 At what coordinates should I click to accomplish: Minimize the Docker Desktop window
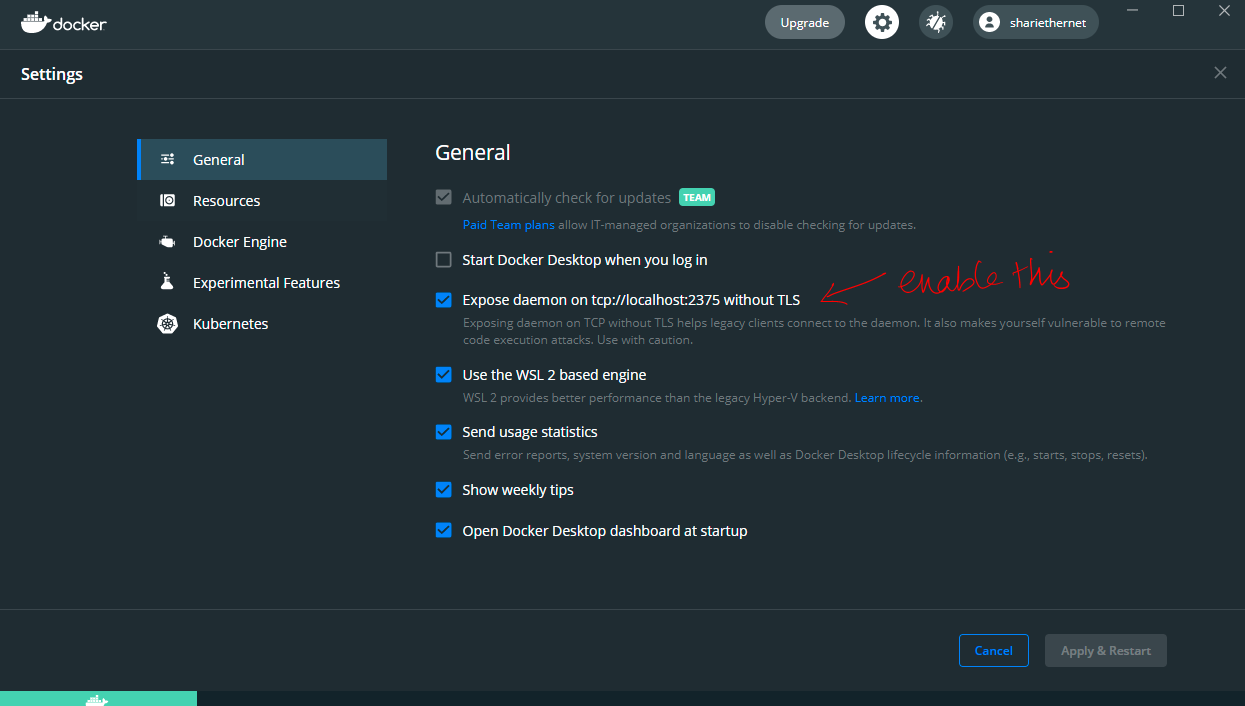tap(1132, 10)
